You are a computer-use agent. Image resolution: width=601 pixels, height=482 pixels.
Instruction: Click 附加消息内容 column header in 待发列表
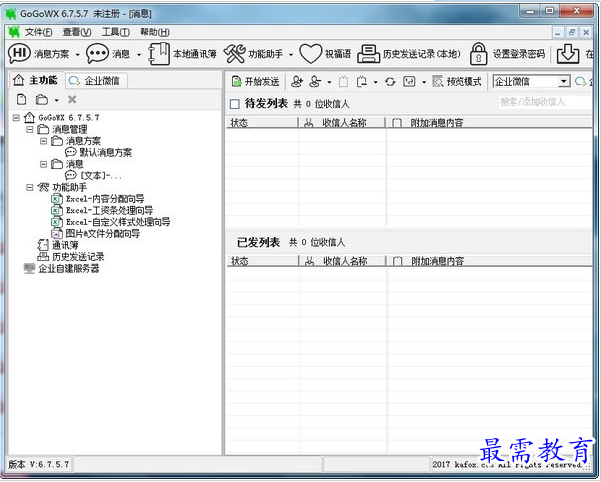pyautogui.click(x=489, y=123)
